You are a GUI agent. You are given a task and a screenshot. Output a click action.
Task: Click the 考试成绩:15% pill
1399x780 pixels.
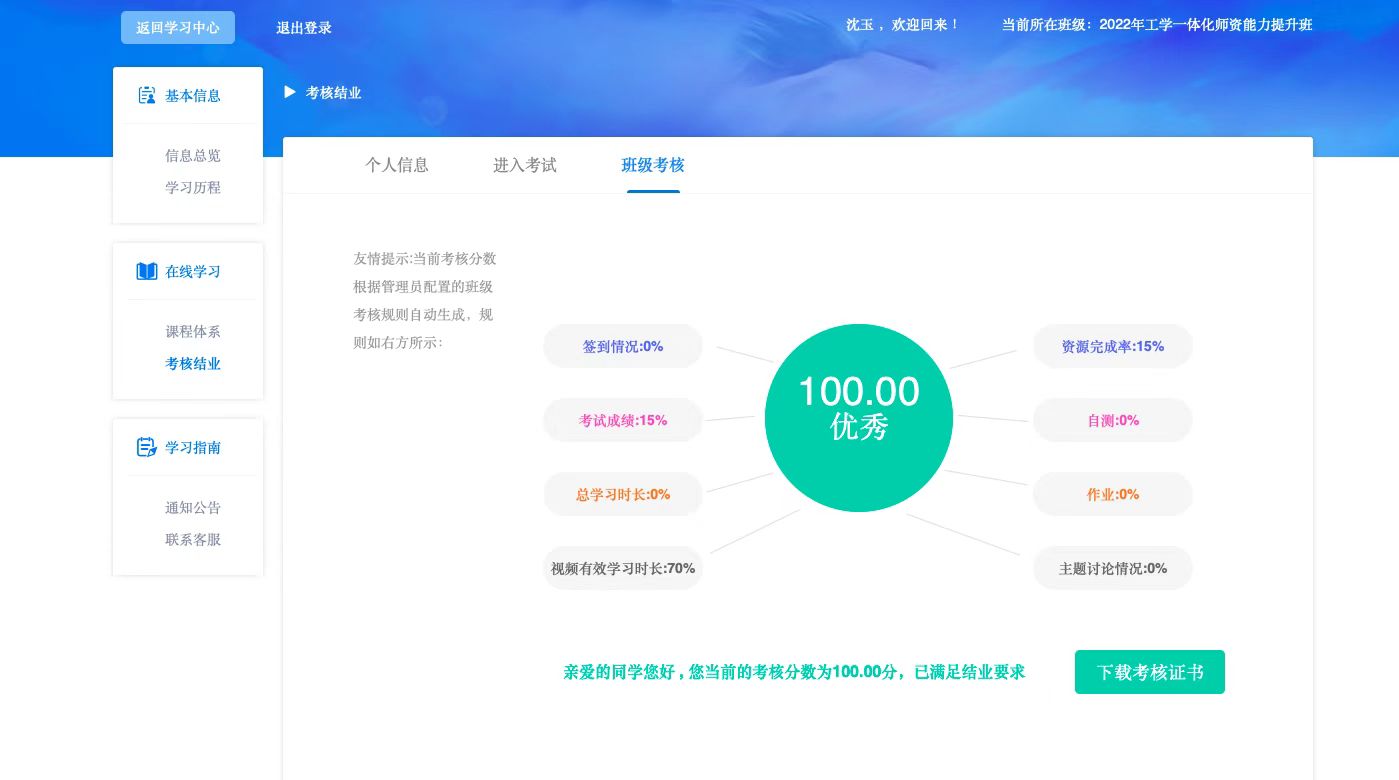pos(623,420)
